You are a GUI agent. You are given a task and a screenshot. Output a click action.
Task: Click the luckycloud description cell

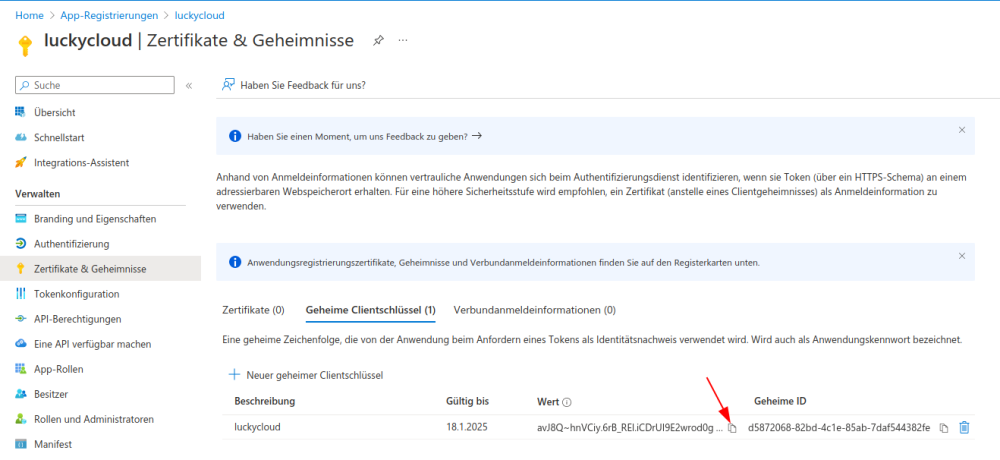click(x=257, y=427)
